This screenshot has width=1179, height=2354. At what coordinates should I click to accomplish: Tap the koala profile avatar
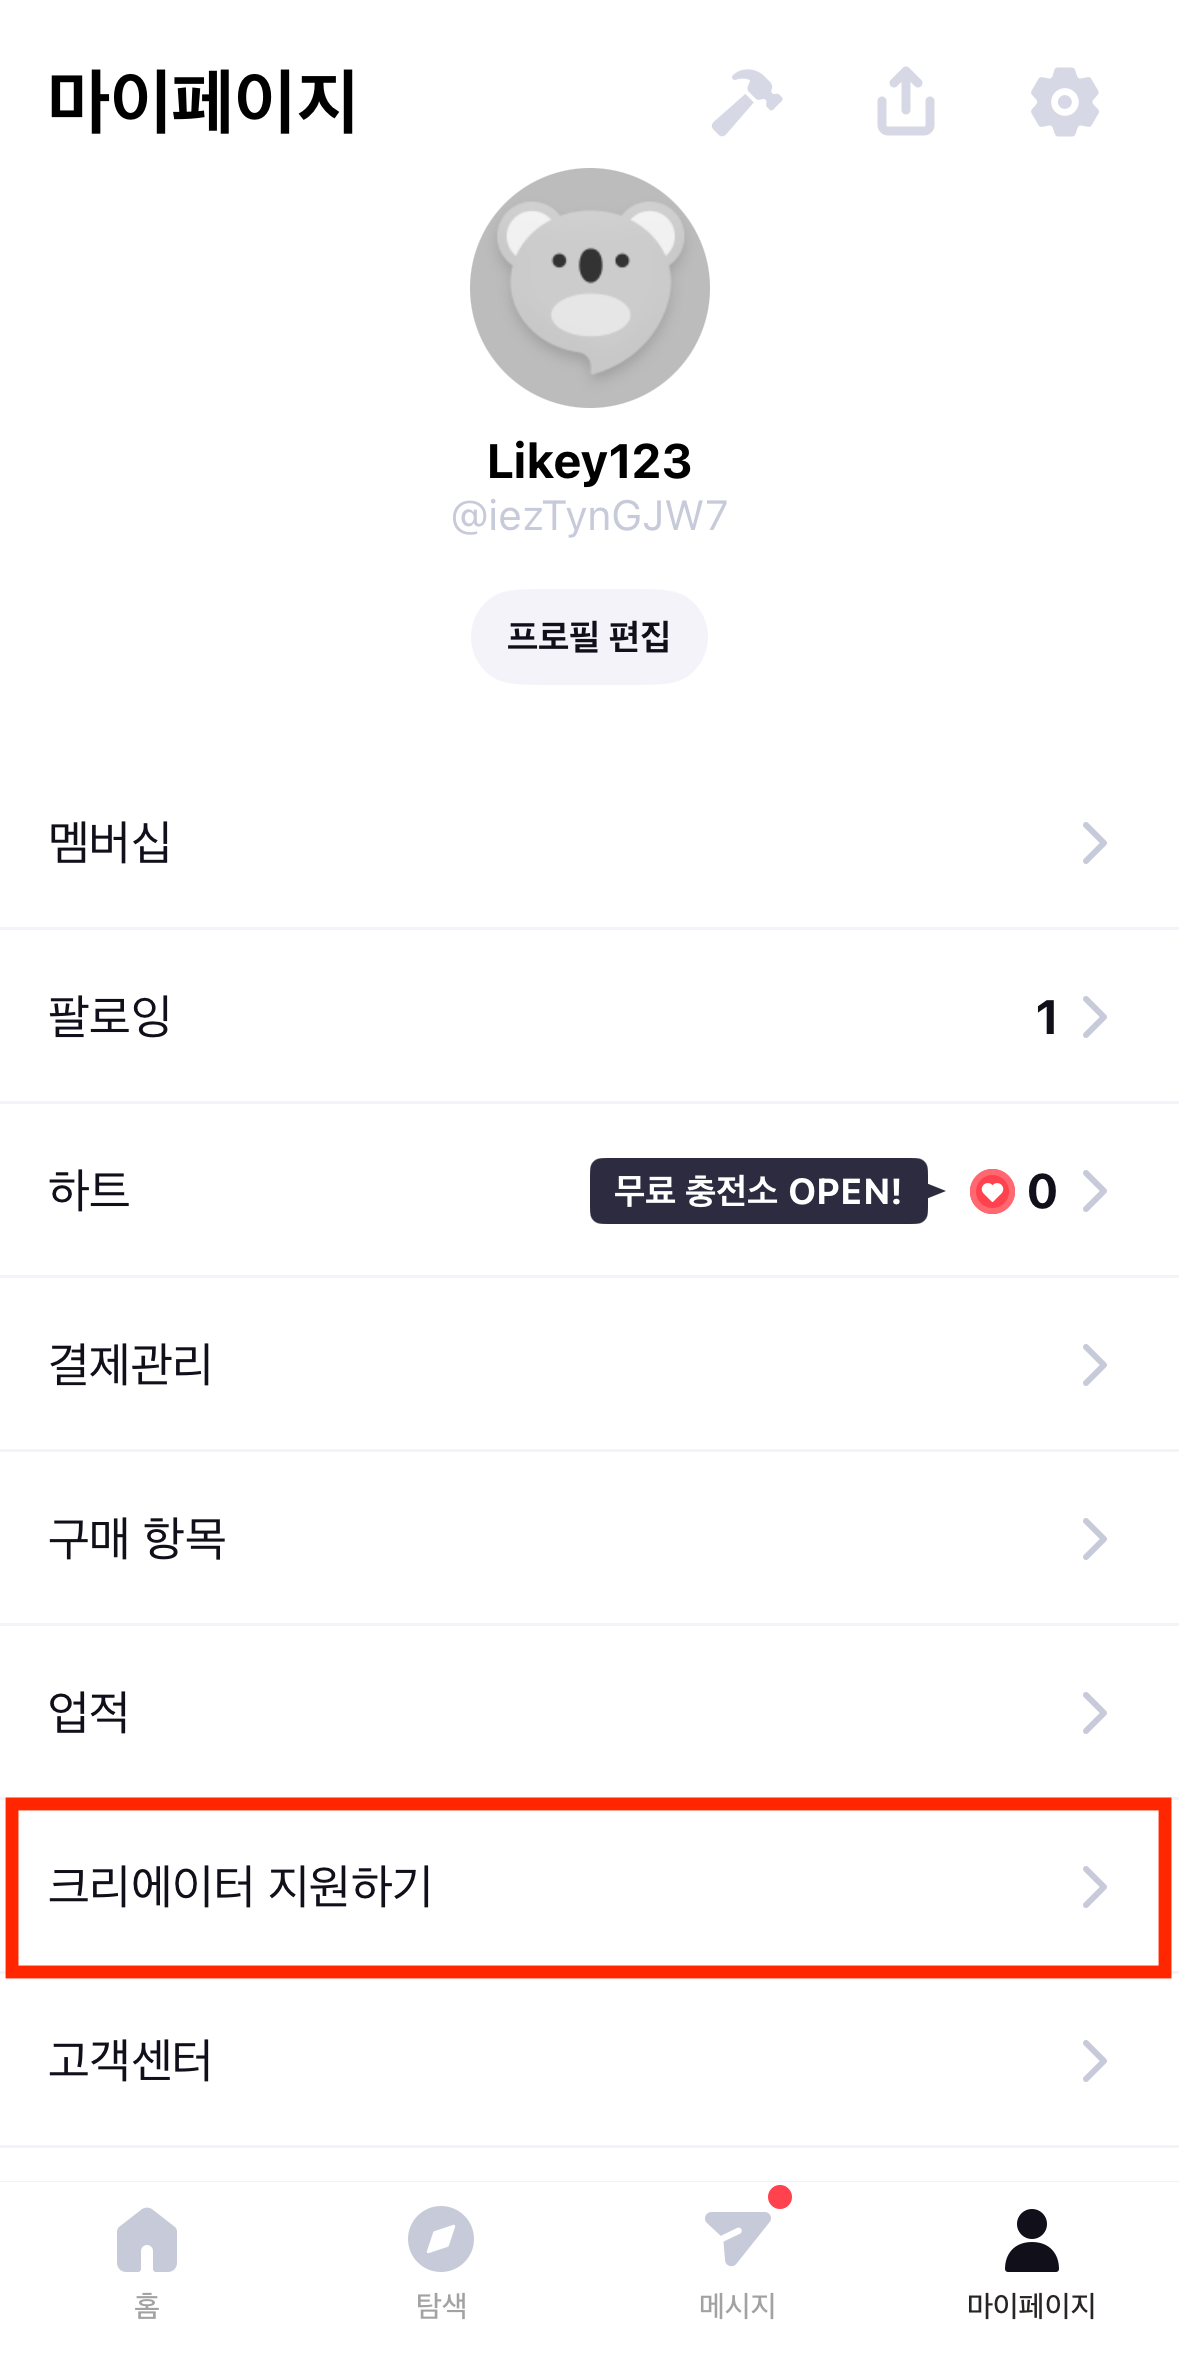[590, 288]
